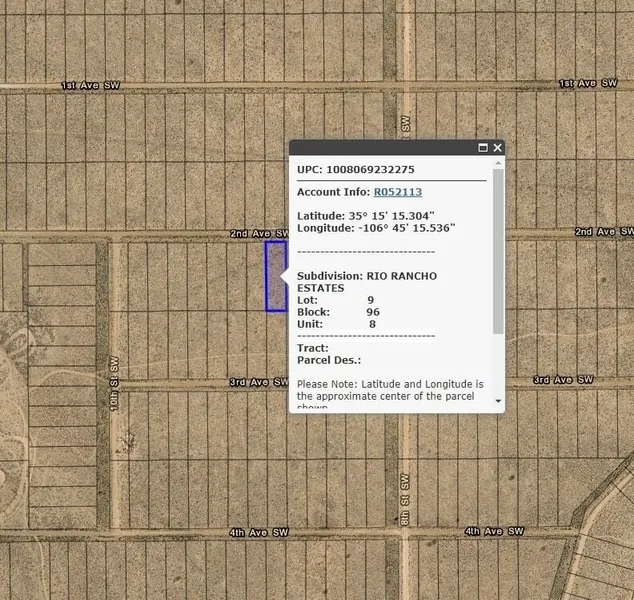This screenshot has width=634, height=600.
Task: Click the popup vertical scrollbar thumb
Action: tap(499, 250)
